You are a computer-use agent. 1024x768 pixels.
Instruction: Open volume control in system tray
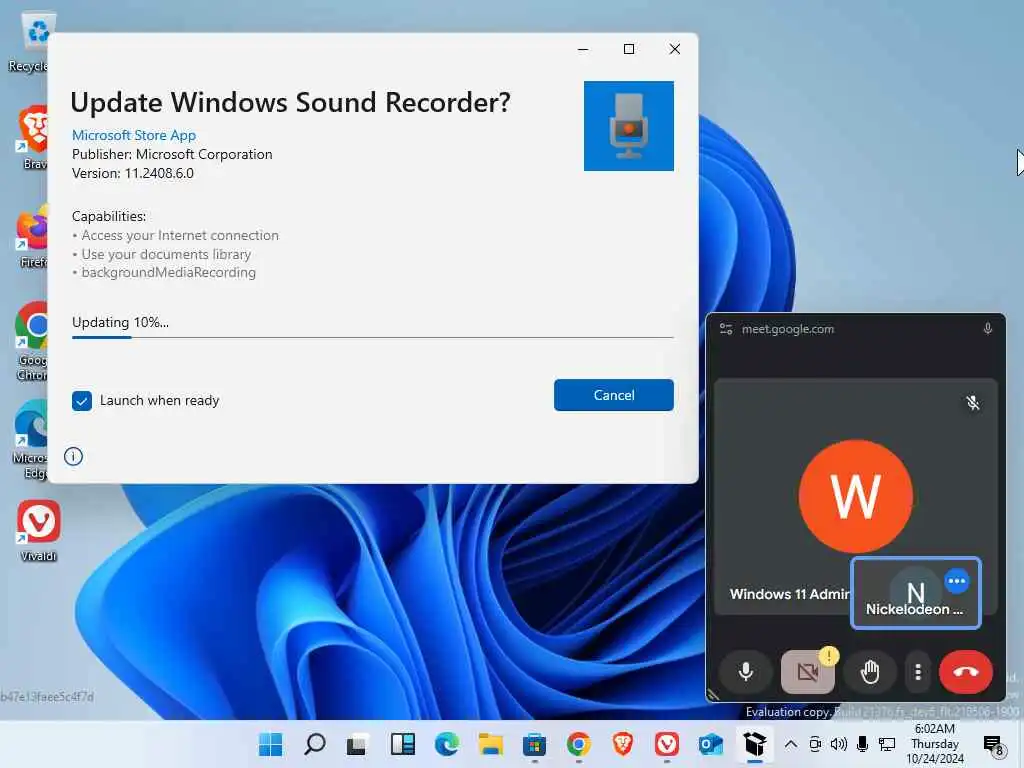(x=839, y=744)
